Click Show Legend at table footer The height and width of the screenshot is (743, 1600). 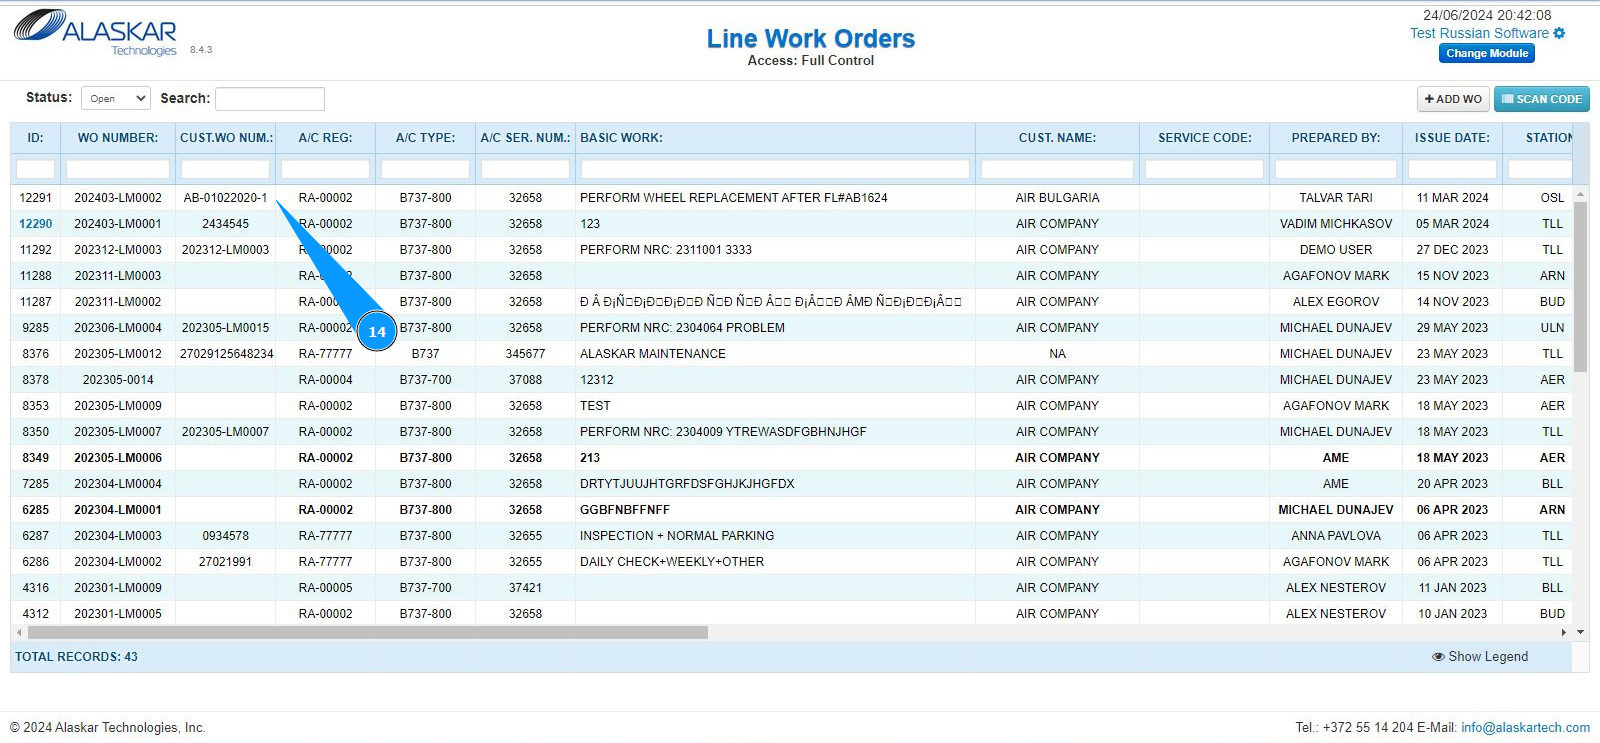pyautogui.click(x=1480, y=656)
